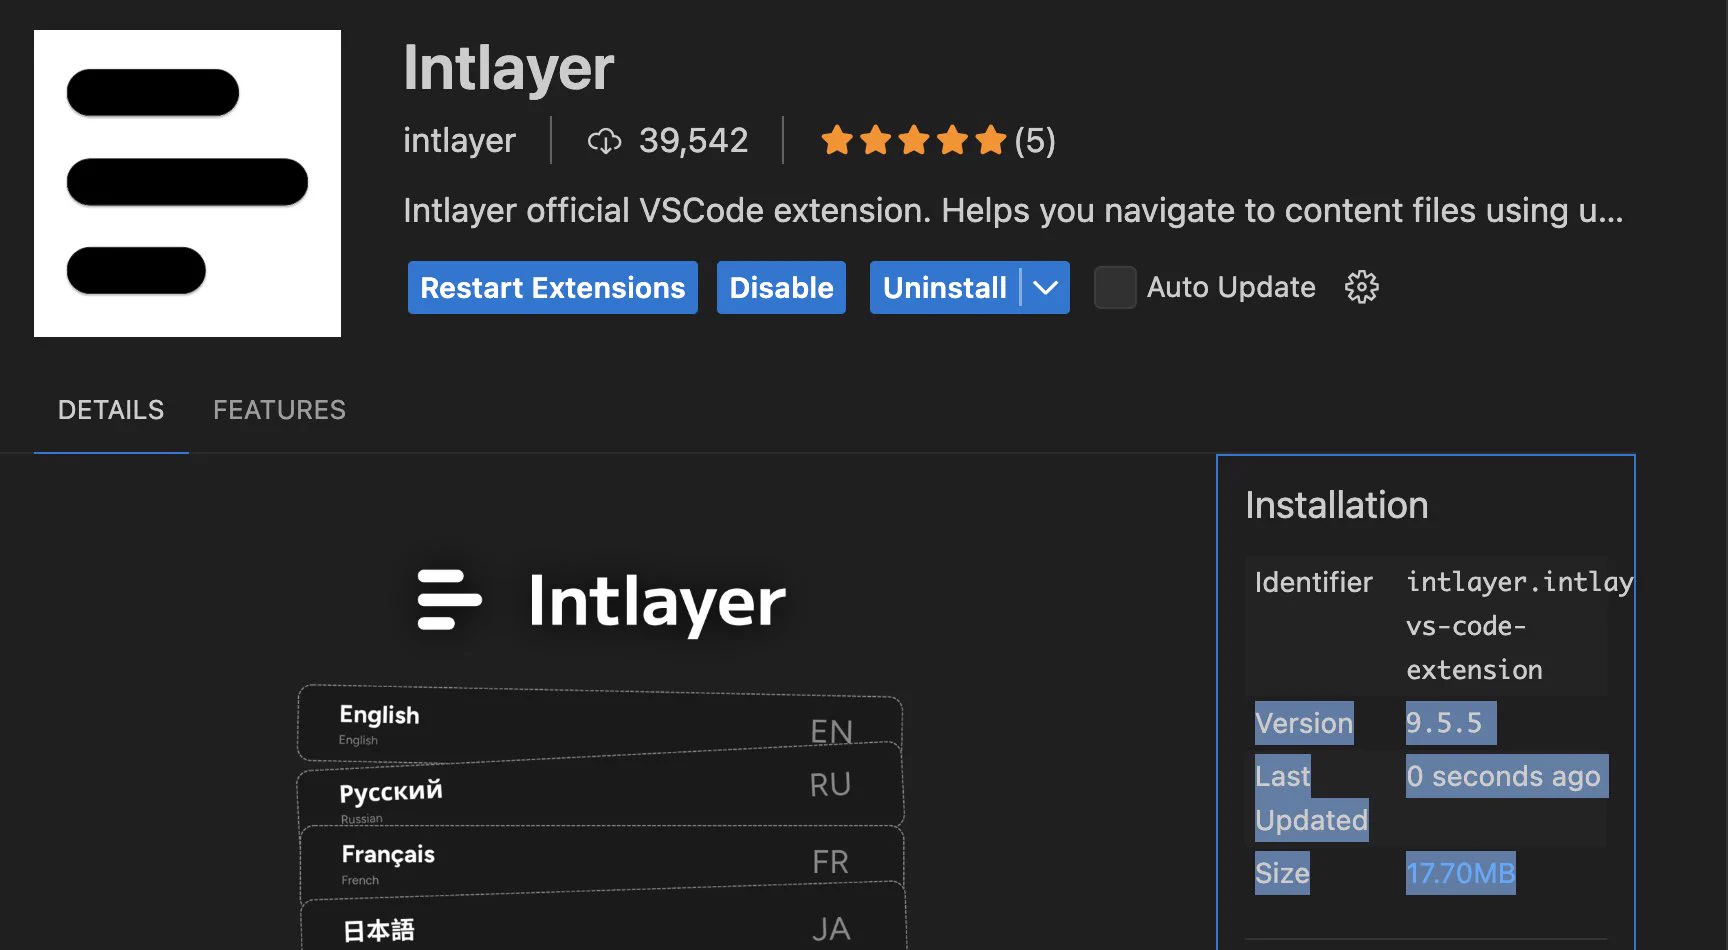Viewport: 1728px width, 950px height.
Task: Enable the Auto Update checkbox
Action: pyautogui.click(x=1115, y=288)
